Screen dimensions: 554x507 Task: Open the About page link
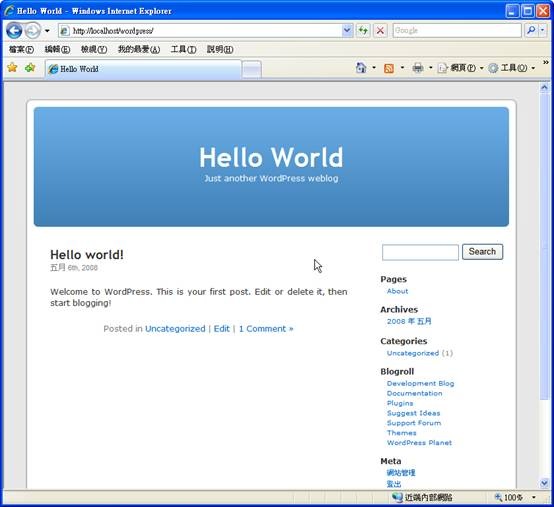(x=397, y=291)
